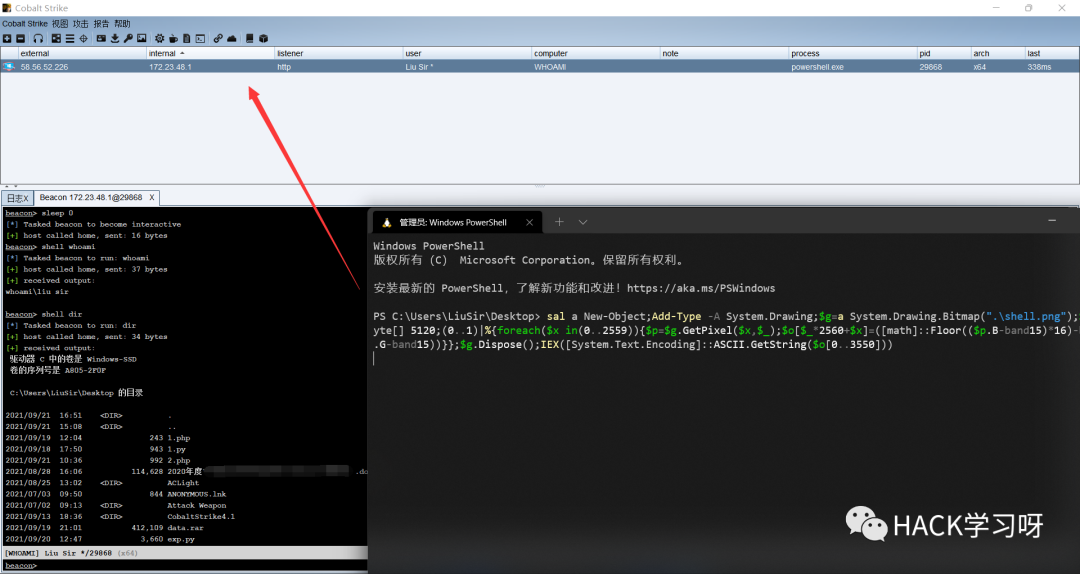Click the Java applet coffee cup icon
Image resolution: width=1080 pixels, height=574 pixels.
173,39
